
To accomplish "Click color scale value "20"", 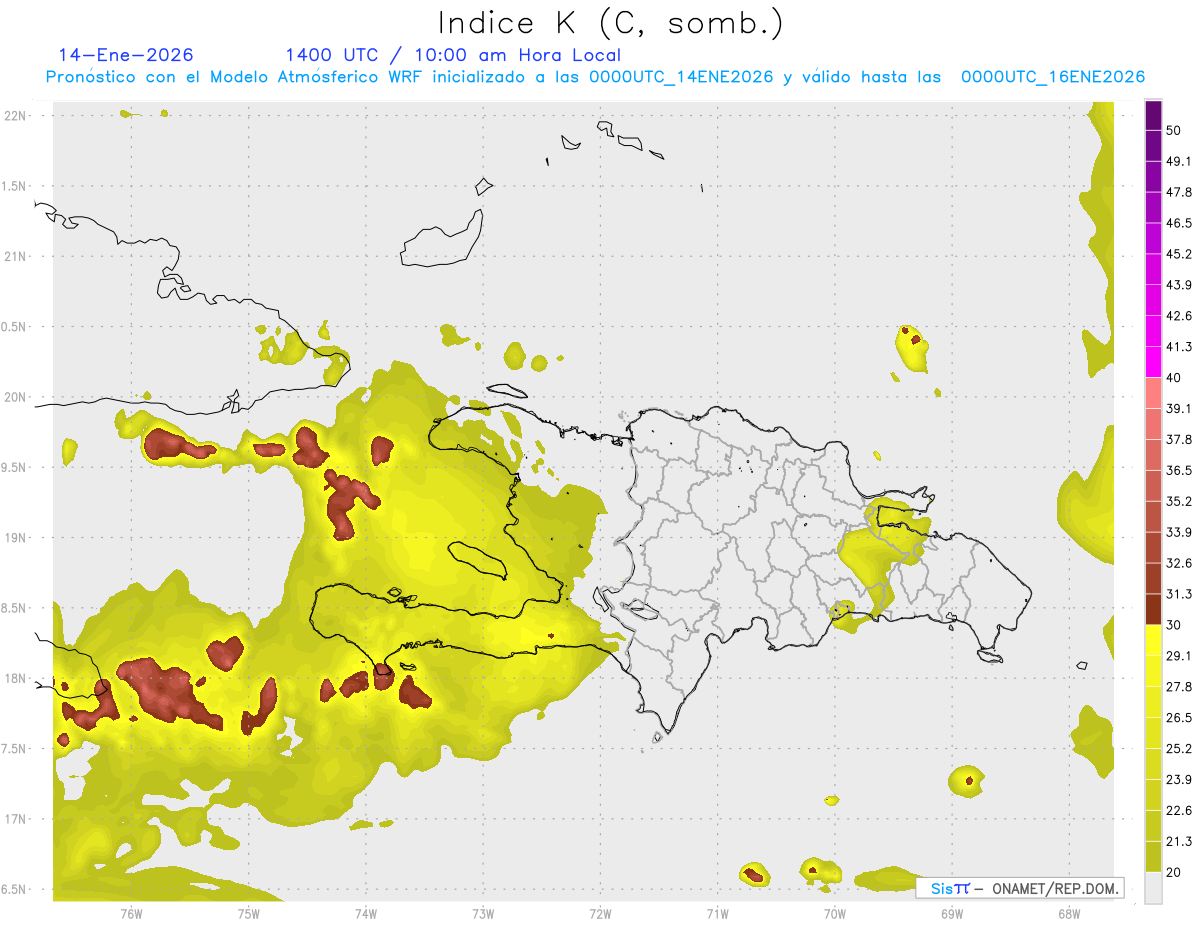I will click(1173, 873).
